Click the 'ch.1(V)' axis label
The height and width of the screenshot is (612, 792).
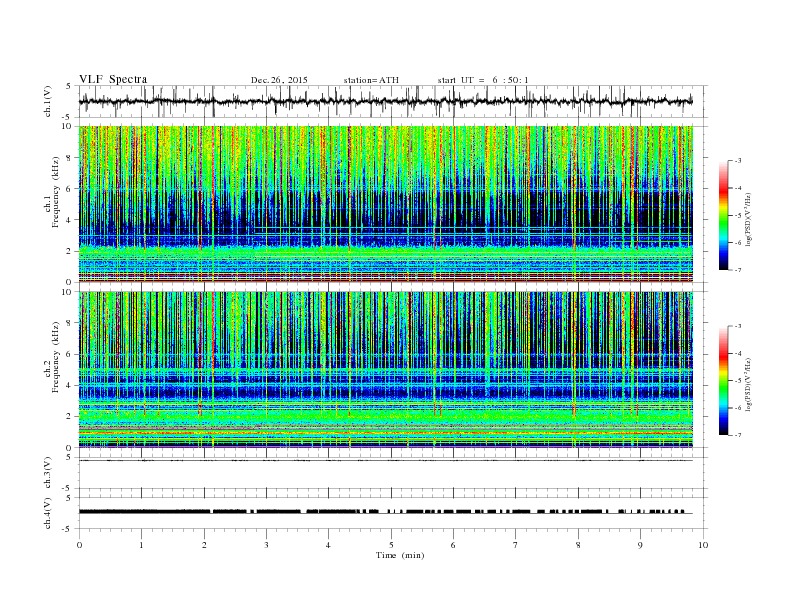(x=48, y=102)
